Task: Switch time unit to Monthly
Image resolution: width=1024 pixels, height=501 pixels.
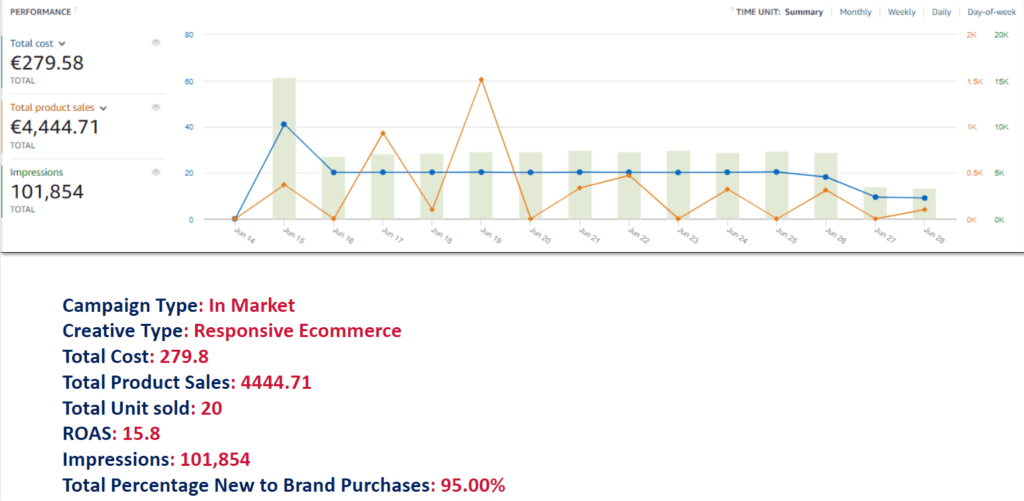Action: coord(855,12)
